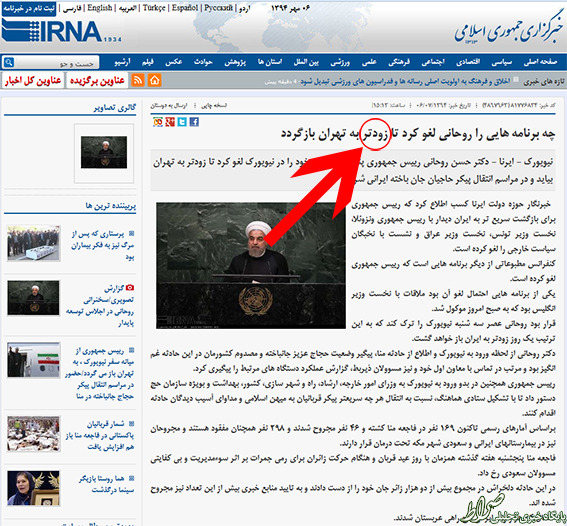Screen dimensions: 567x526
Task: Switch site language to English
Action: (x=100, y=8)
